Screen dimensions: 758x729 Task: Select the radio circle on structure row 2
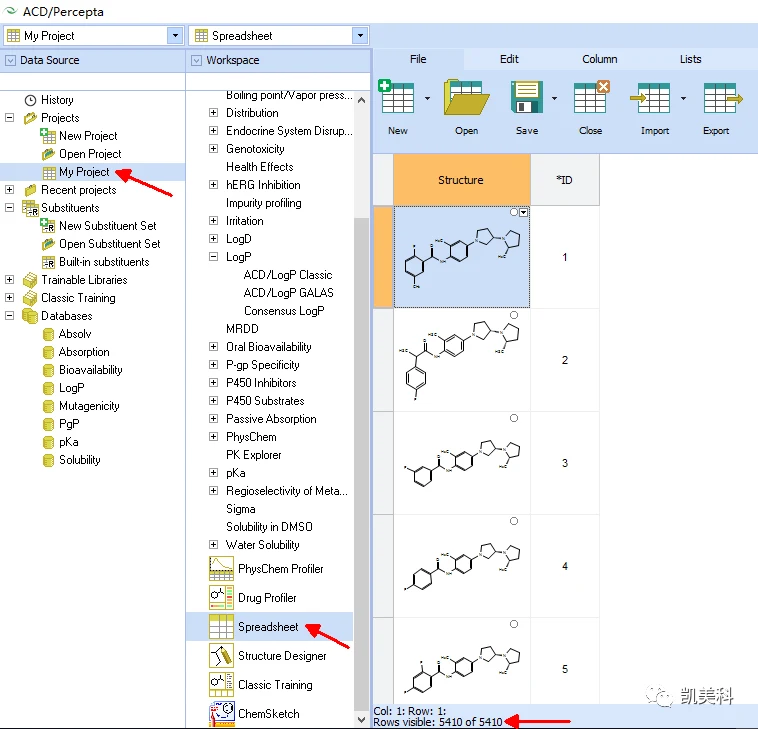click(x=514, y=315)
